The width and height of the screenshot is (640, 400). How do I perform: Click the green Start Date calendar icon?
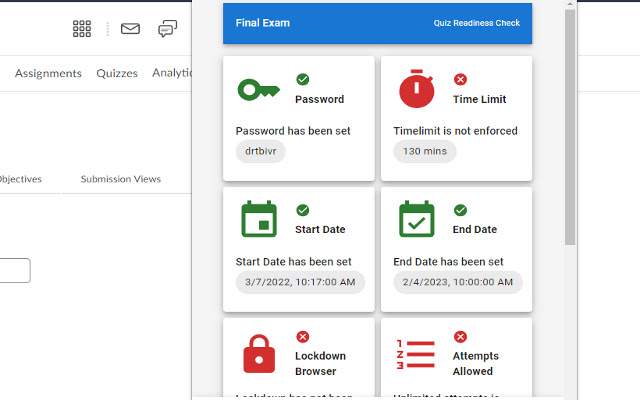[x=259, y=219]
